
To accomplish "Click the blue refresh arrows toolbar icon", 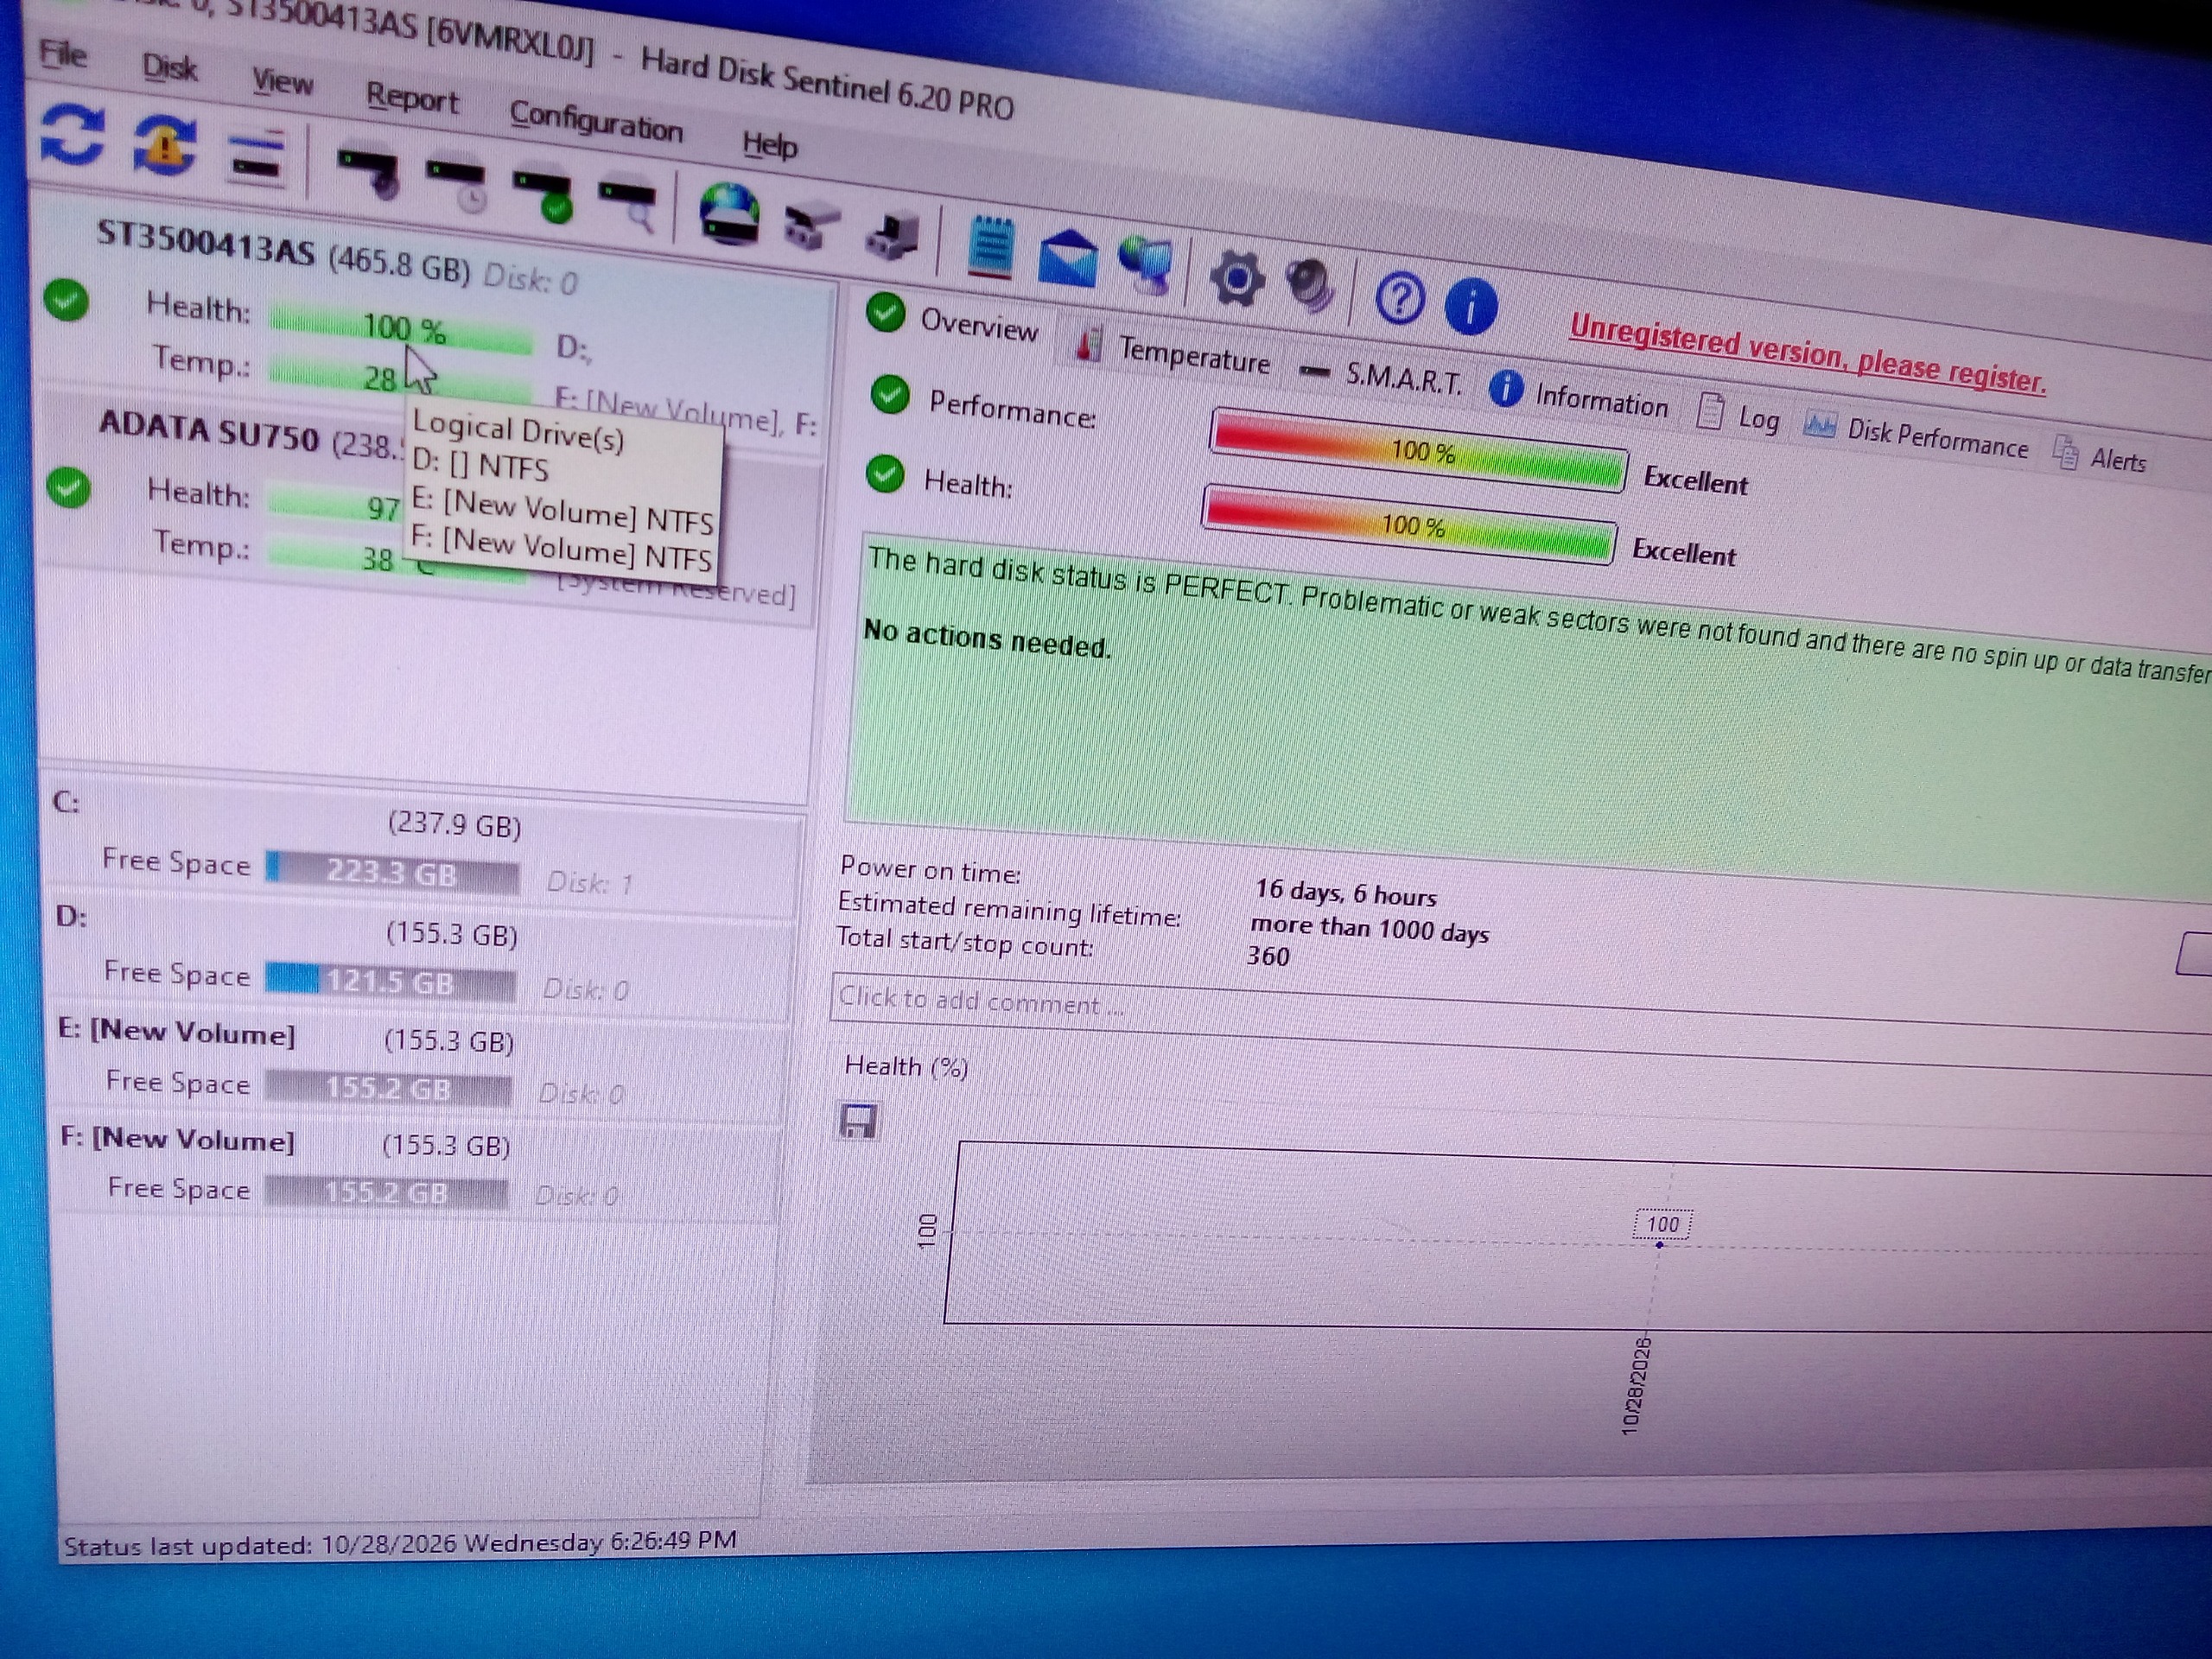I will (x=72, y=134).
